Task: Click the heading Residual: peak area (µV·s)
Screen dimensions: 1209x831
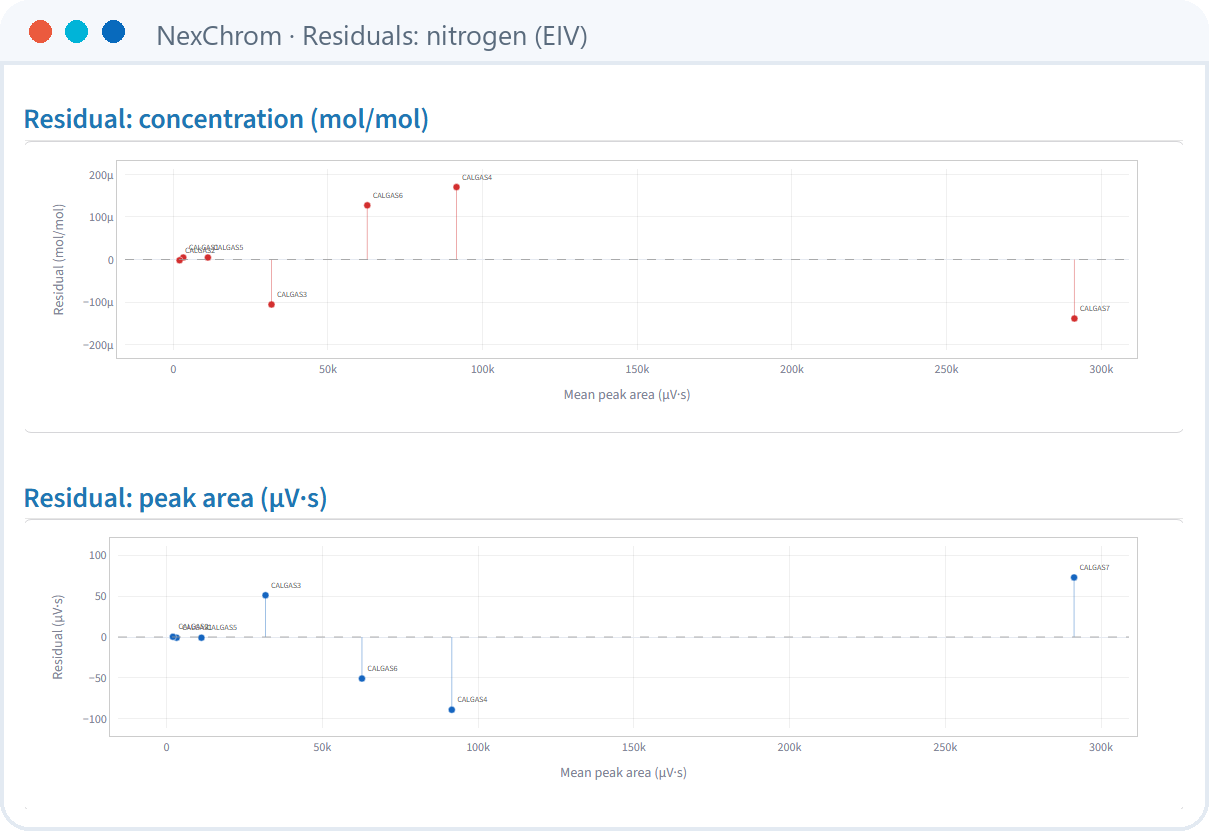Action: [x=175, y=497]
